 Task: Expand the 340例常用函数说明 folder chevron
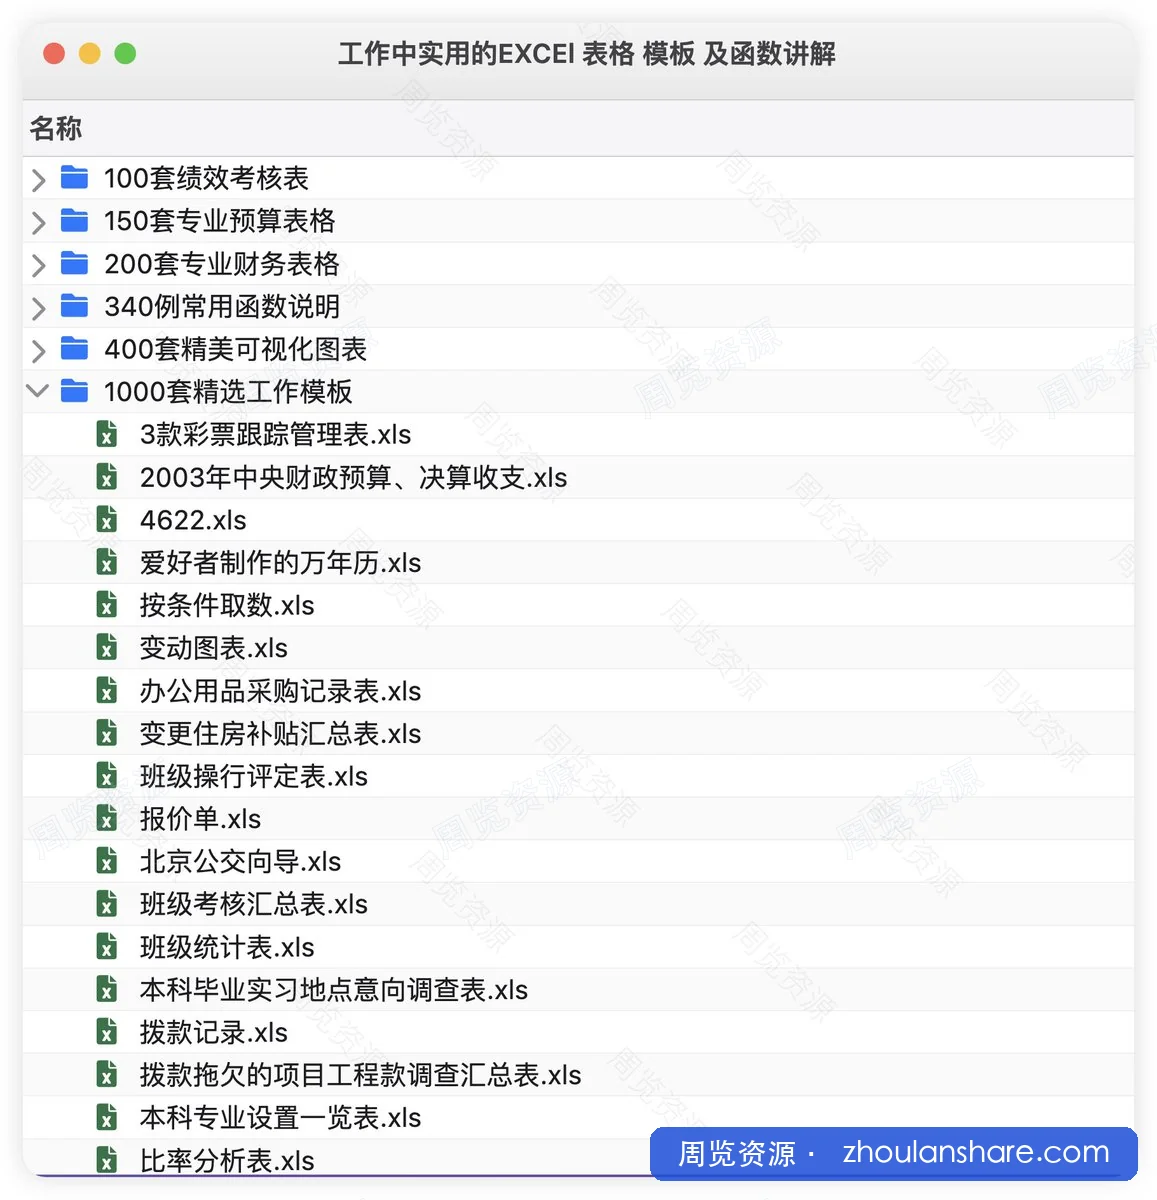tap(39, 308)
